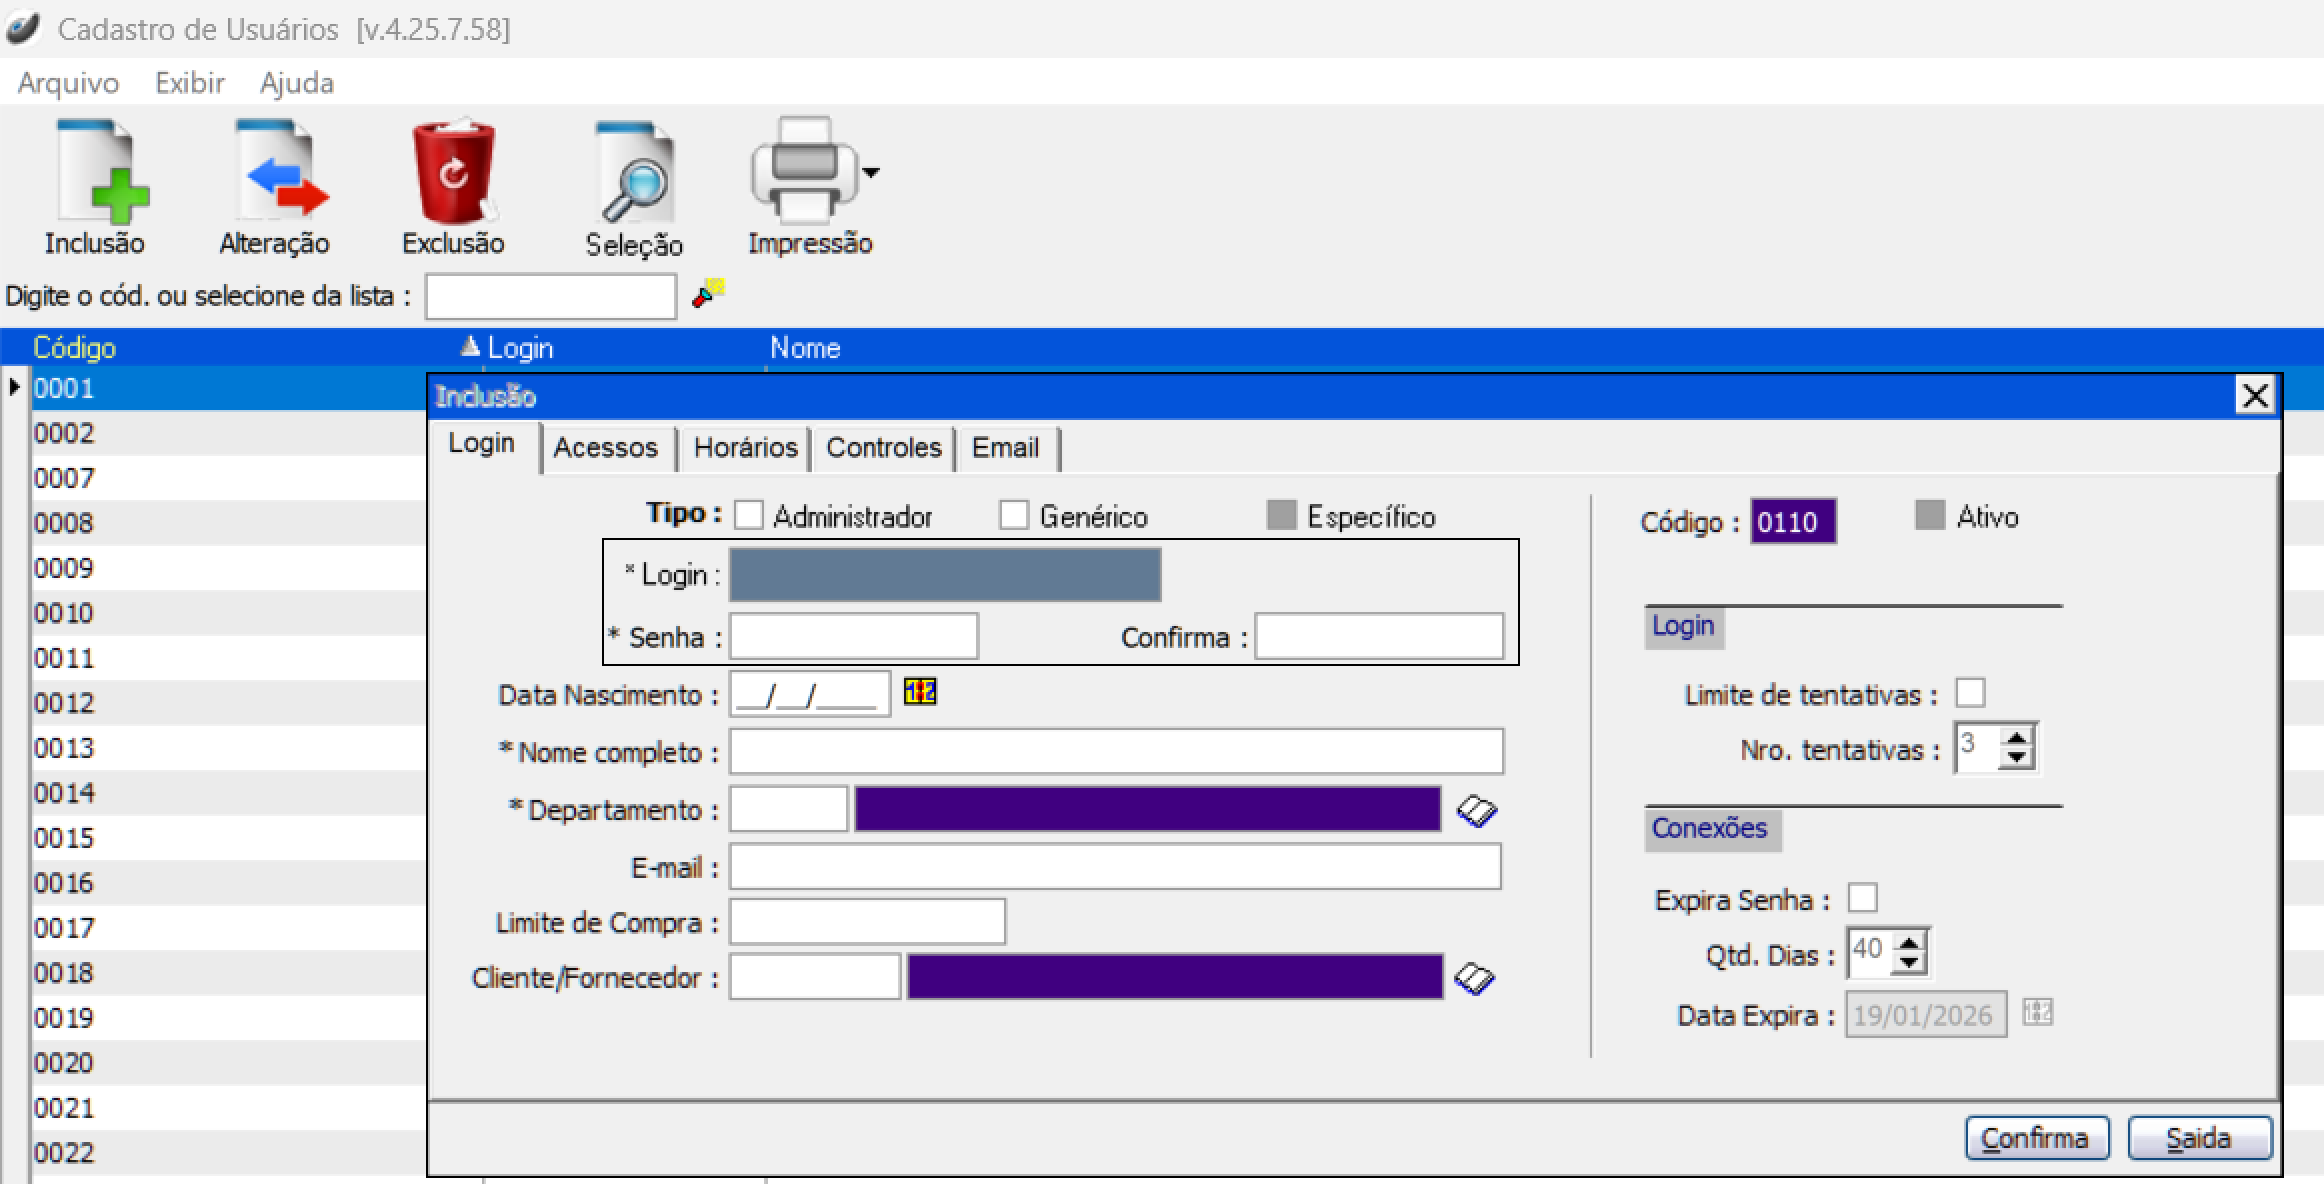Decrease Qtd. Dias with the down arrow
Screen dimensions: 2324x1184
pos(1909,961)
